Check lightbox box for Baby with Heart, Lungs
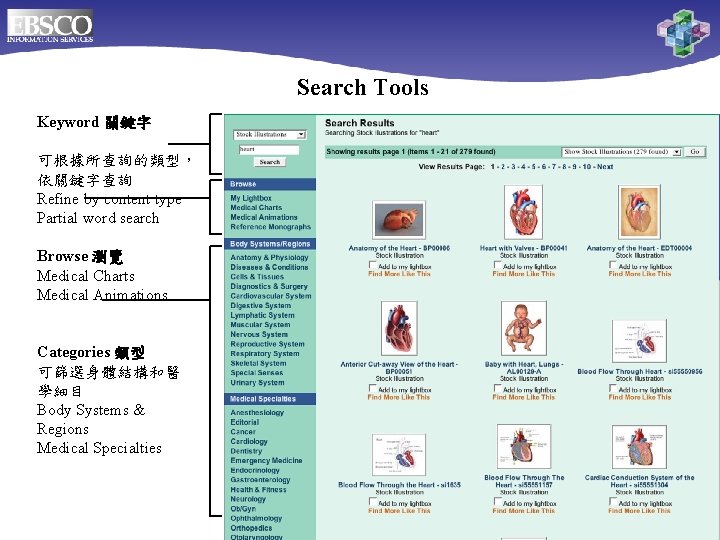Screen dimensions: 720x540 tap(498, 388)
